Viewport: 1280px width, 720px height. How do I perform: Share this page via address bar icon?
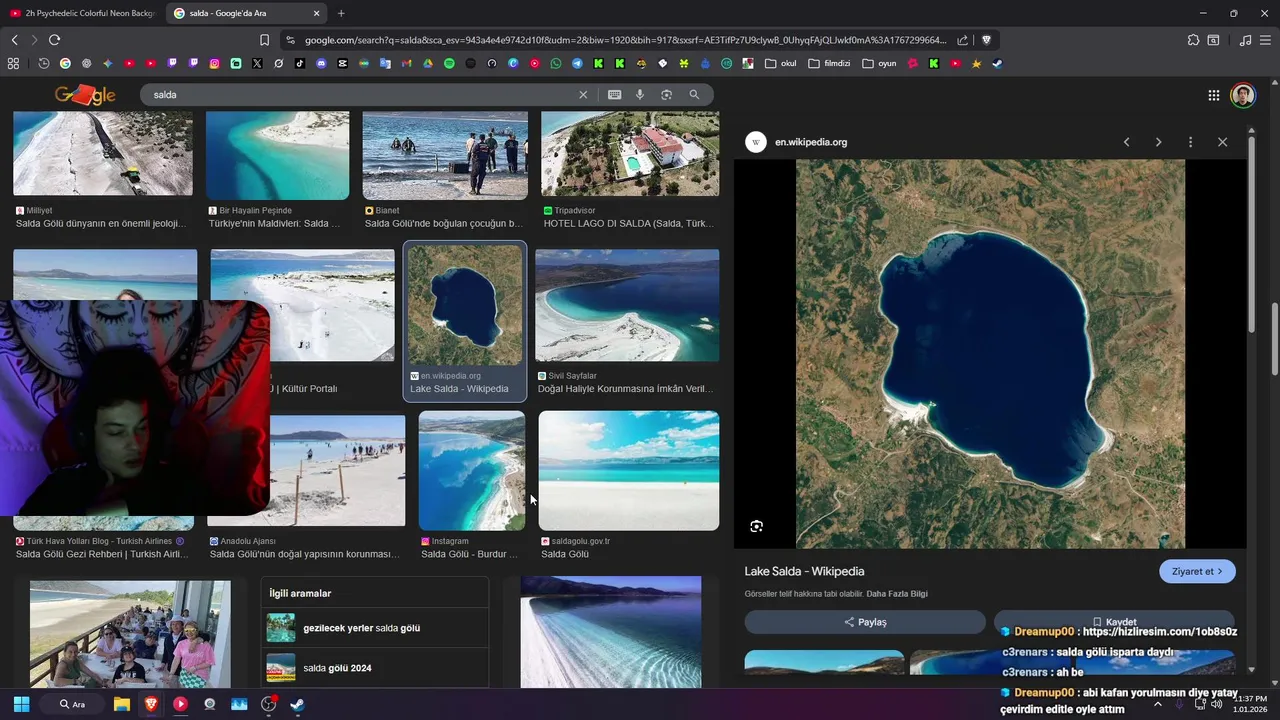[x=962, y=40]
